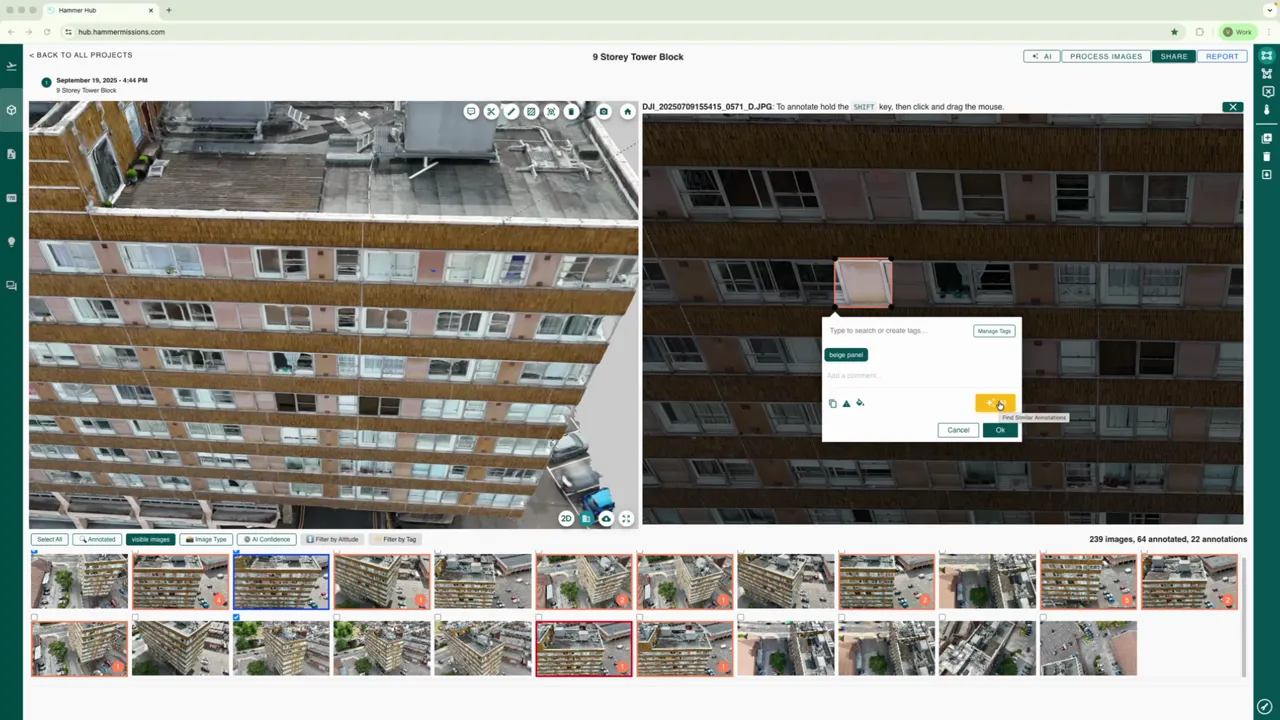Open the Filter by Altitude dropdown
Image resolution: width=1280 pixels, height=720 pixels.
tap(334, 539)
